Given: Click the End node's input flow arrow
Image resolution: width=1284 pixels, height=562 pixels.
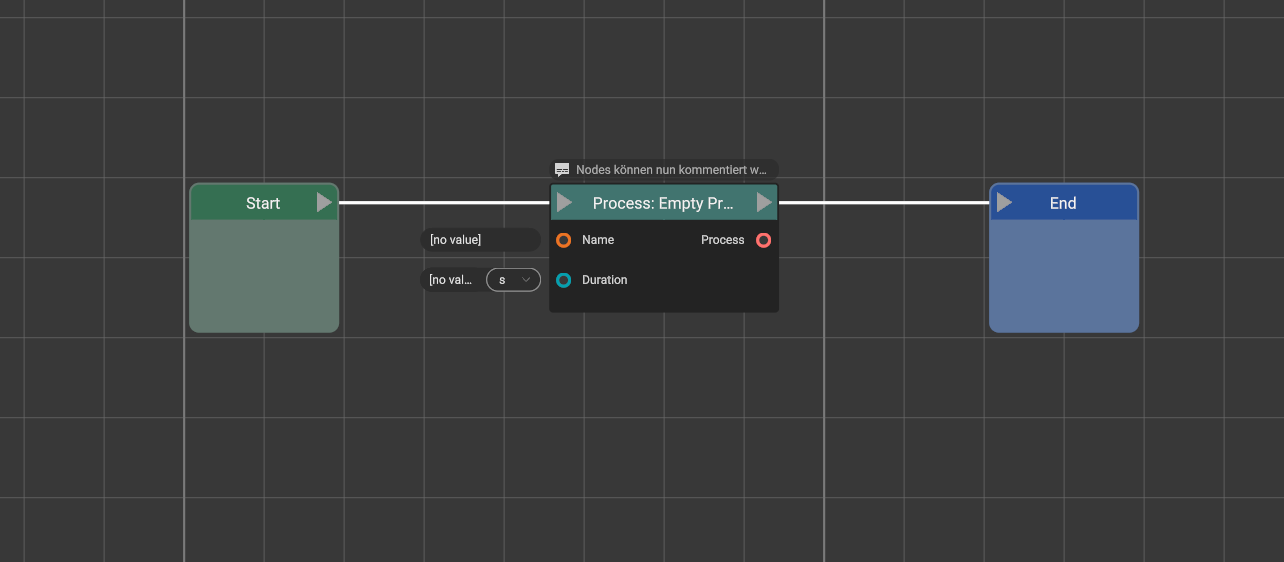Looking at the screenshot, I should click(x=1004, y=203).
